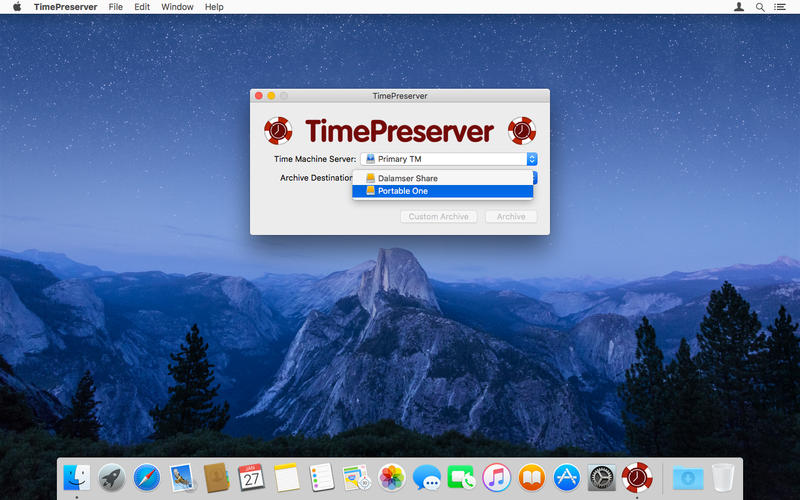Open Messages from the dock
800x500 pixels.
pyautogui.click(x=427, y=477)
